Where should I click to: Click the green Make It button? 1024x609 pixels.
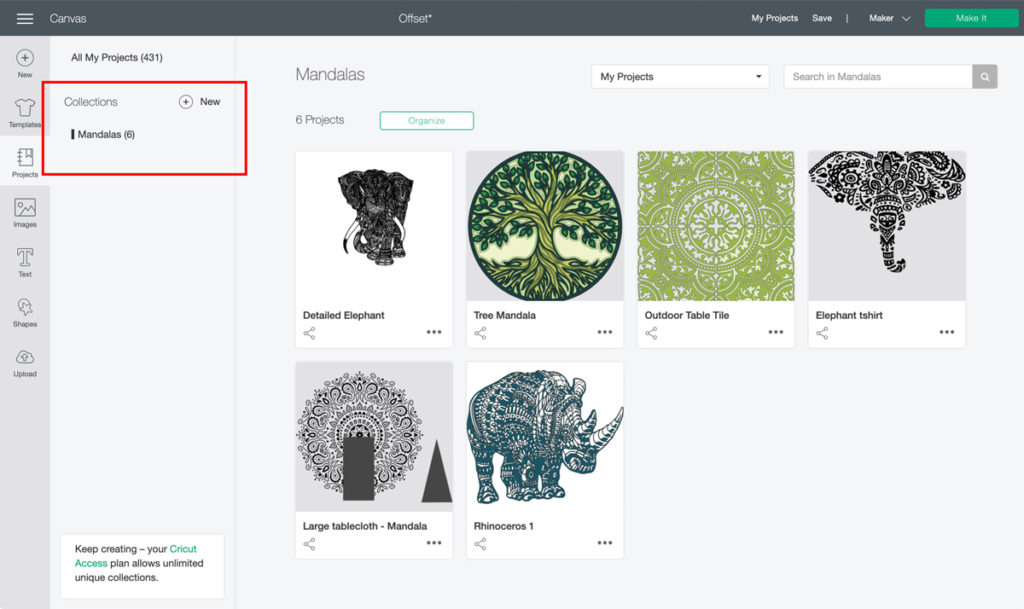tap(971, 18)
